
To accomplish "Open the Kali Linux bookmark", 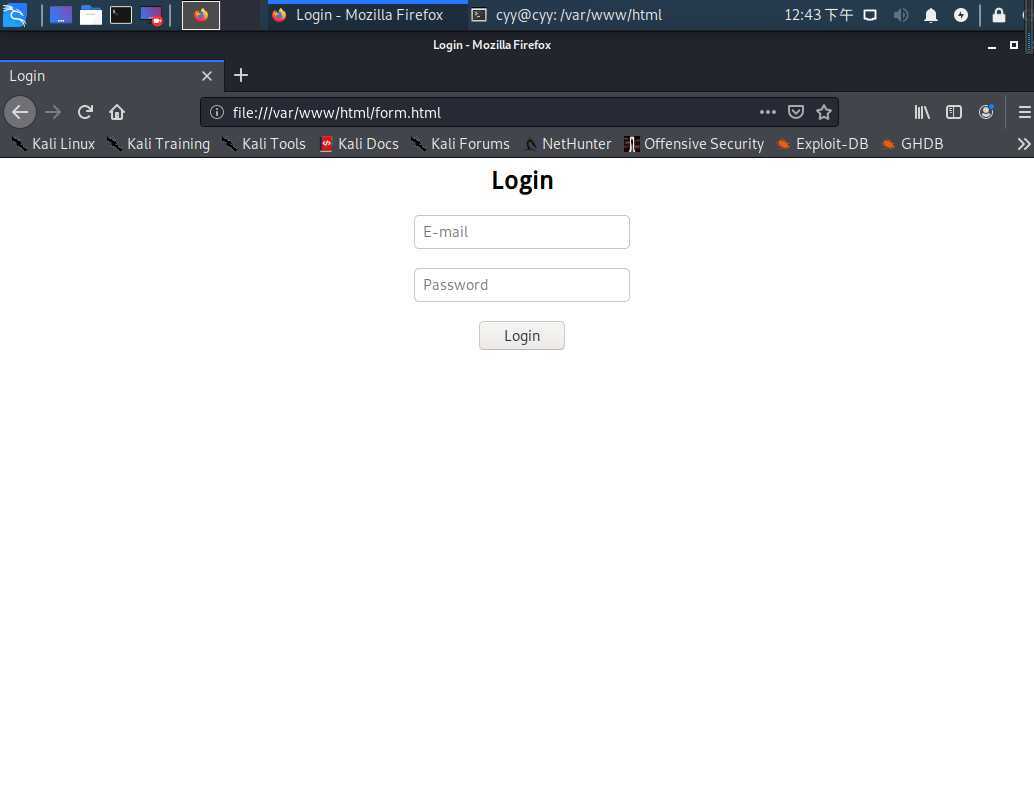I will pyautogui.click(x=53, y=144).
